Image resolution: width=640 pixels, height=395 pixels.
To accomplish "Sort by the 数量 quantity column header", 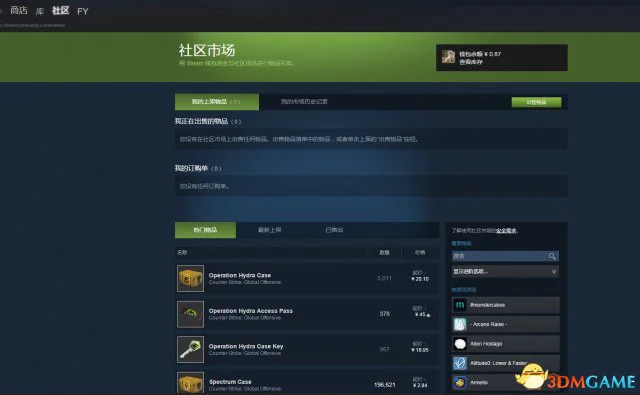I will (x=384, y=253).
